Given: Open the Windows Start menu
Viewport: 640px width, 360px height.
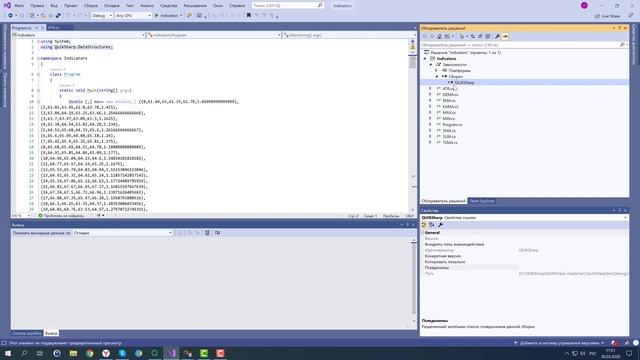Looking at the screenshot, I should coord(8,353).
